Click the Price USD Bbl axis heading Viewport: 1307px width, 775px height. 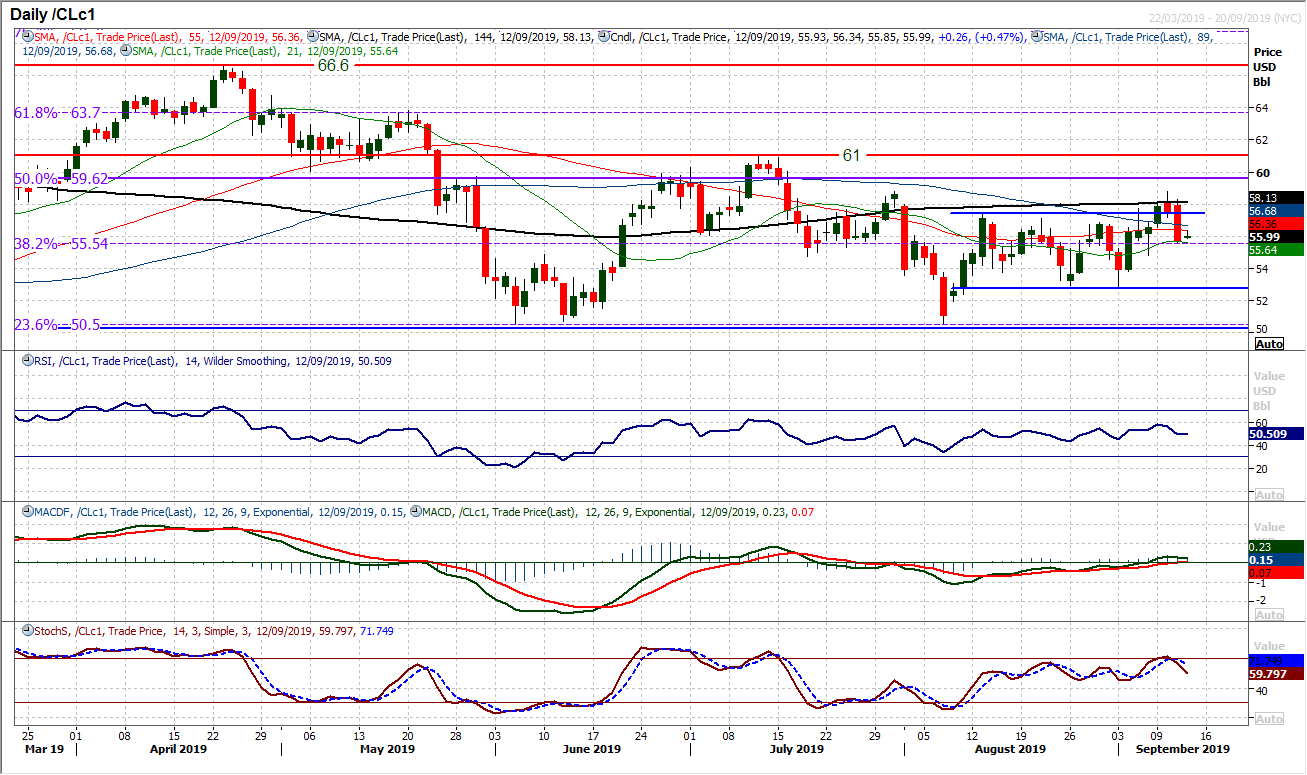(x=1270, y=65)
